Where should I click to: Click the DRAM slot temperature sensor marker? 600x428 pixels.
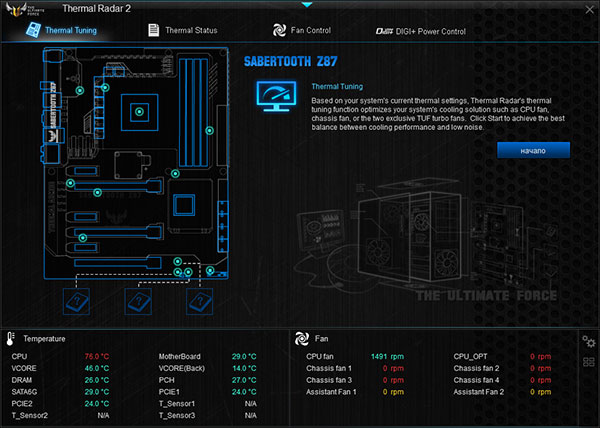[209, 130]
